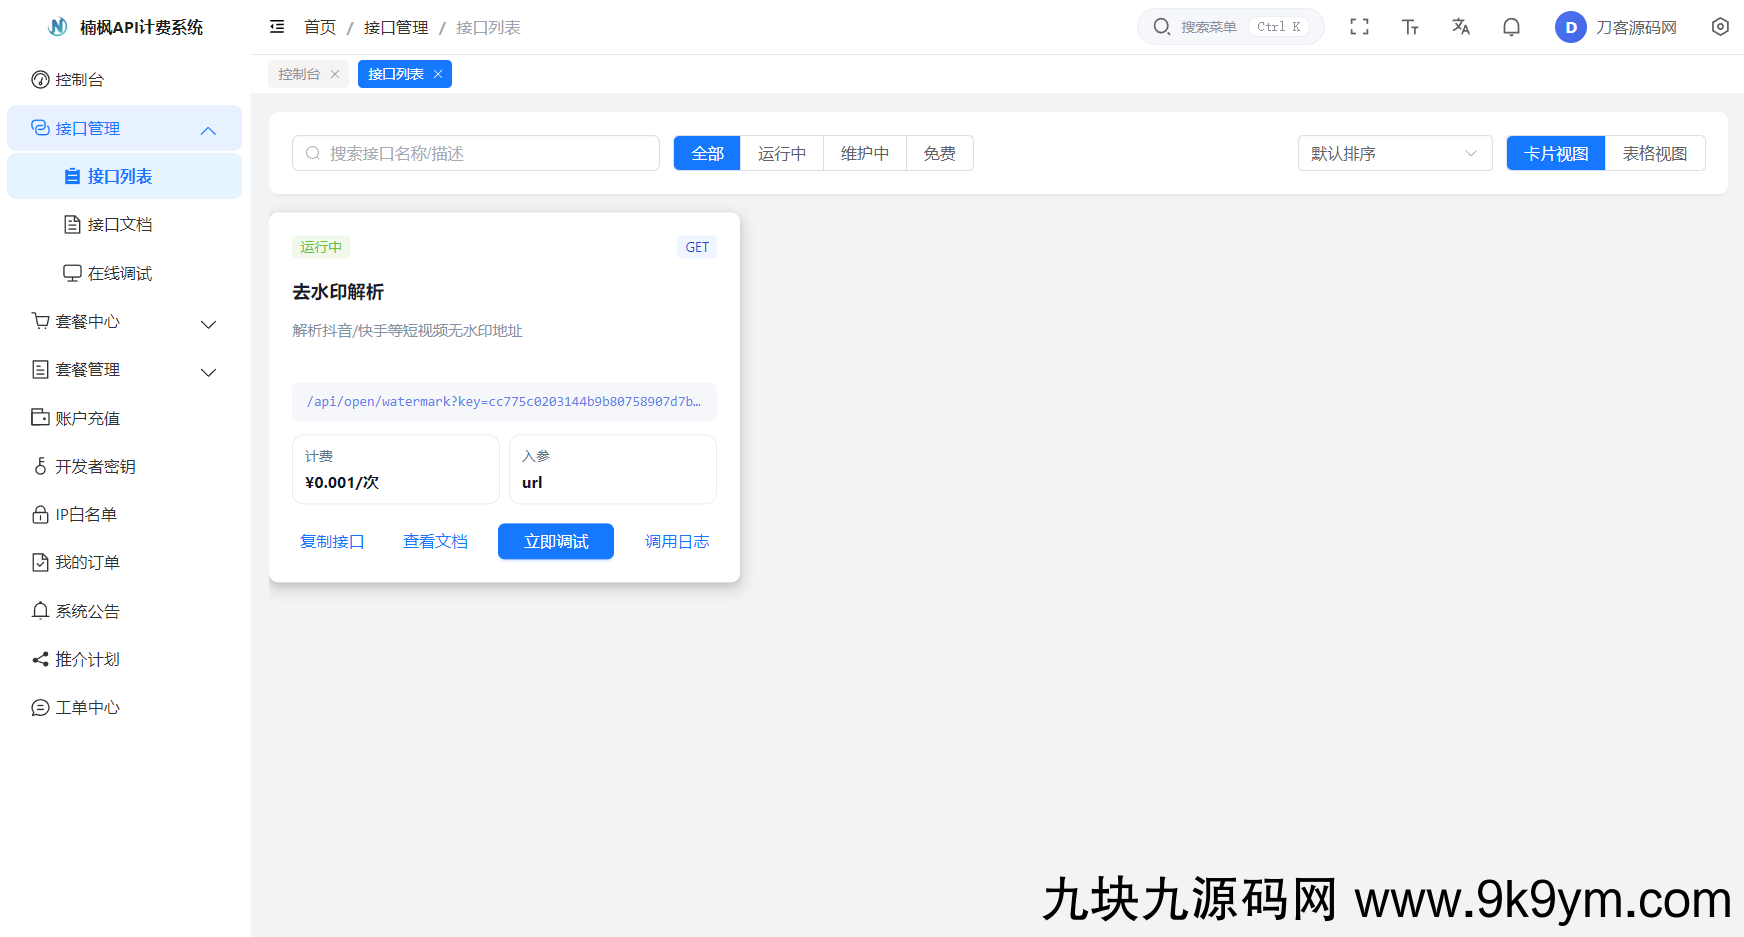
Task: Open the notifications bell icon
Action: 1511,27
